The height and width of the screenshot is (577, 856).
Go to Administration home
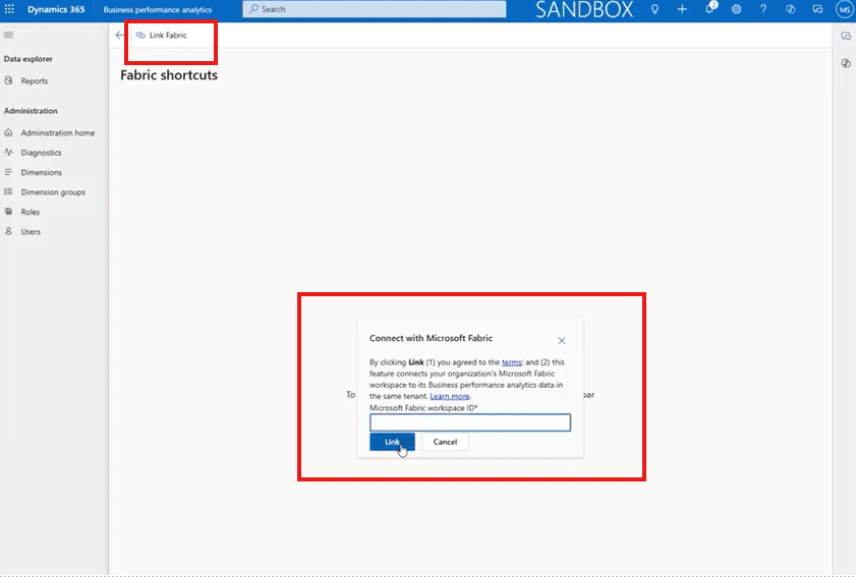(57, 133)
